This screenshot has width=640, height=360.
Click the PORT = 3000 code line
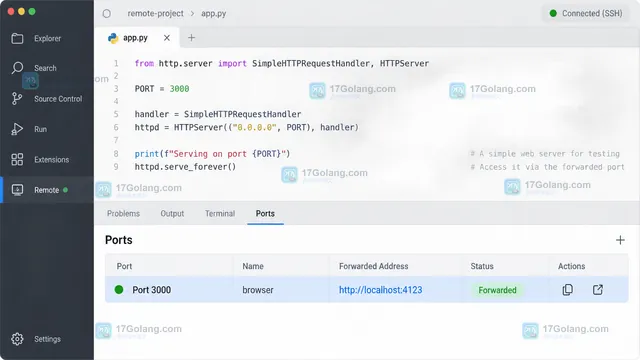tap(162, 89)
